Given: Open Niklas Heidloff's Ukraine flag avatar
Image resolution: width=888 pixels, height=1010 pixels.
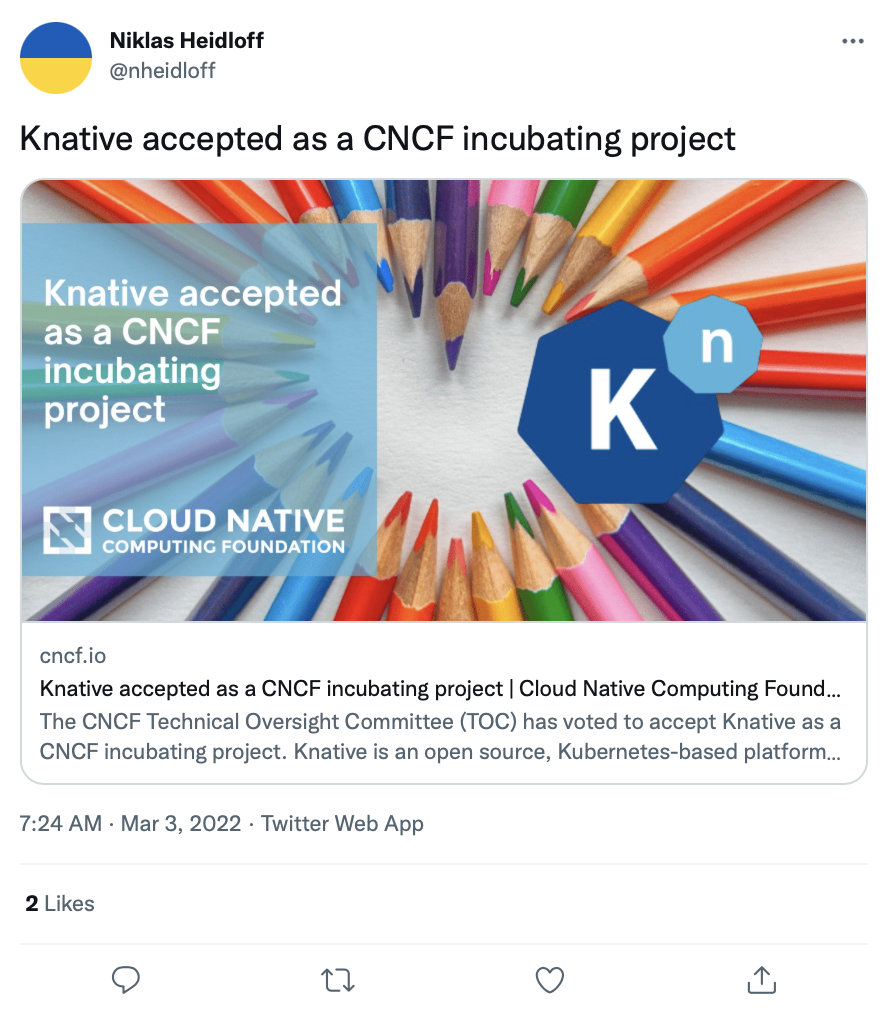Looking at the screenshot, I should coord(56,58).
